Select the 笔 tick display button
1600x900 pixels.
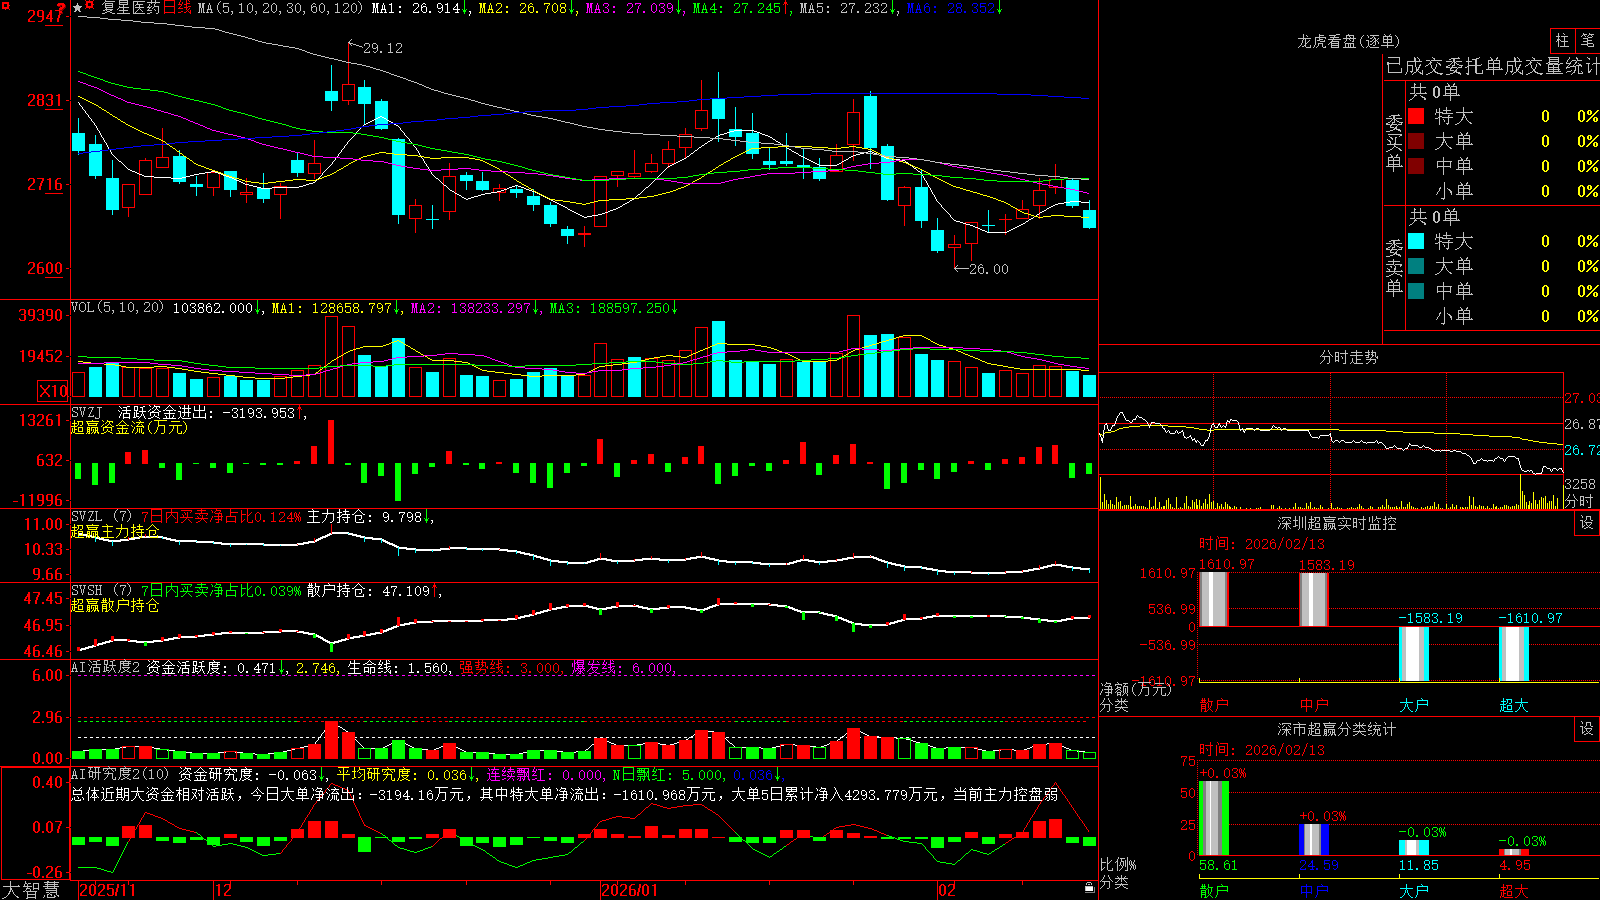[x=1588, y=40]
